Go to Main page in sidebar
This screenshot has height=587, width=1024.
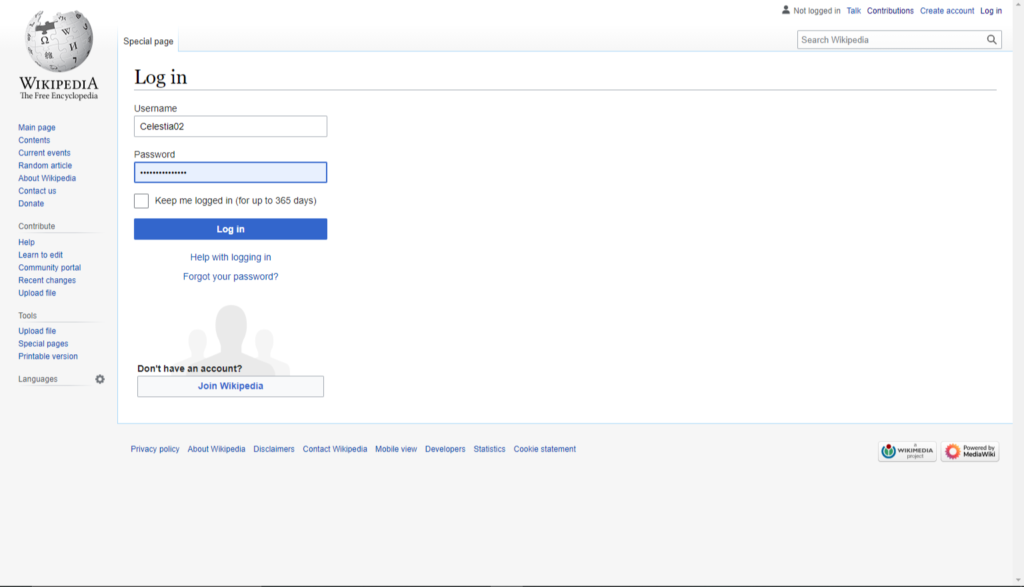click(x=37, y=127)
